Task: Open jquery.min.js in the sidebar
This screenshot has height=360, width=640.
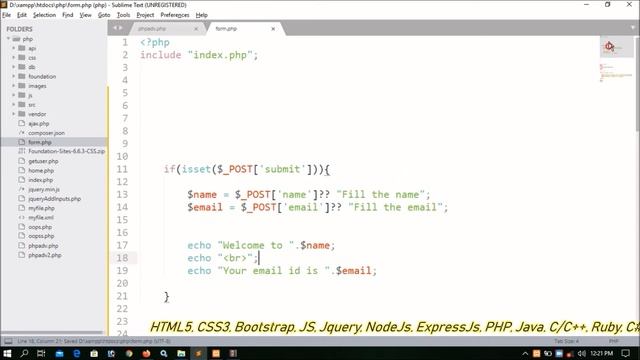Action: pos(44,189)
